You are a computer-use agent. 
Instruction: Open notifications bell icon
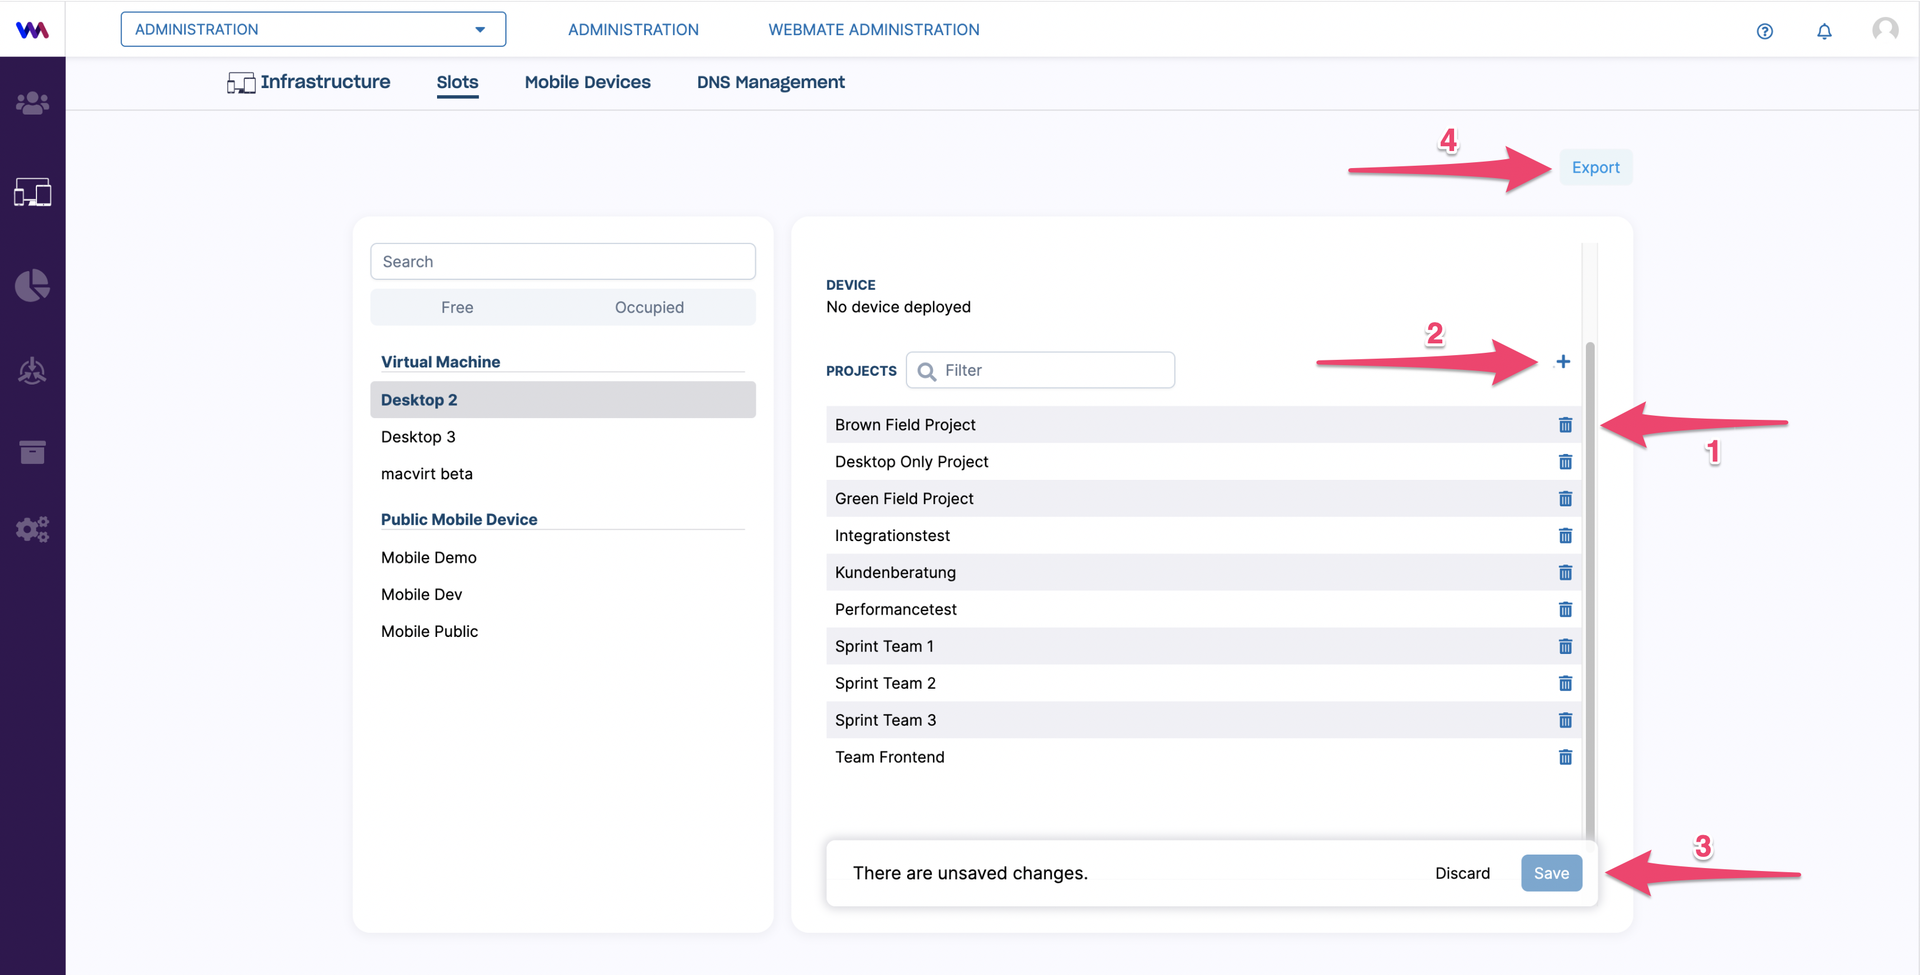(x=1824, y=31)
